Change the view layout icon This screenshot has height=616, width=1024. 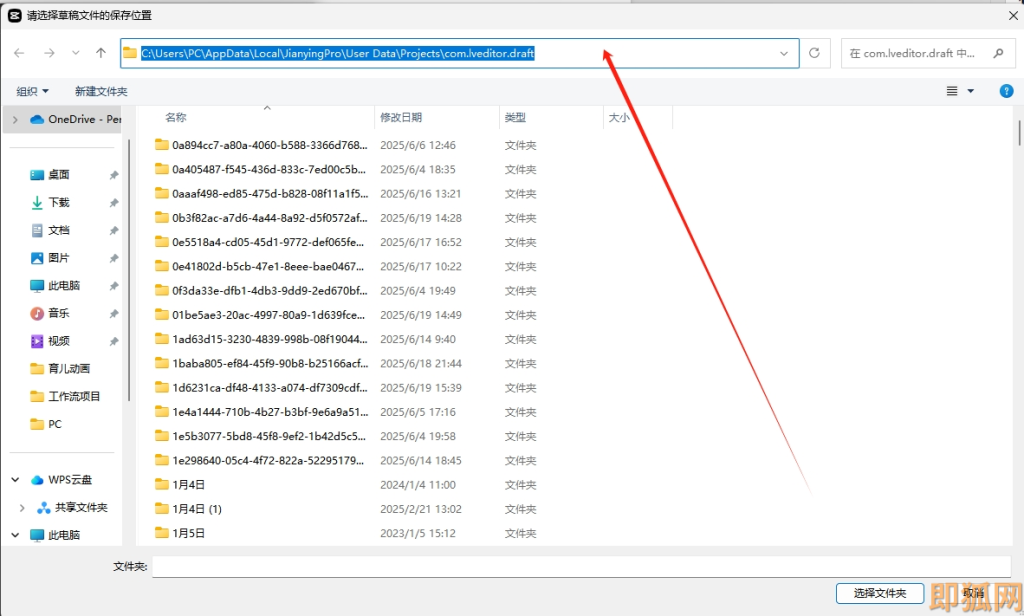pyautogui.click(x=952, y=91)
